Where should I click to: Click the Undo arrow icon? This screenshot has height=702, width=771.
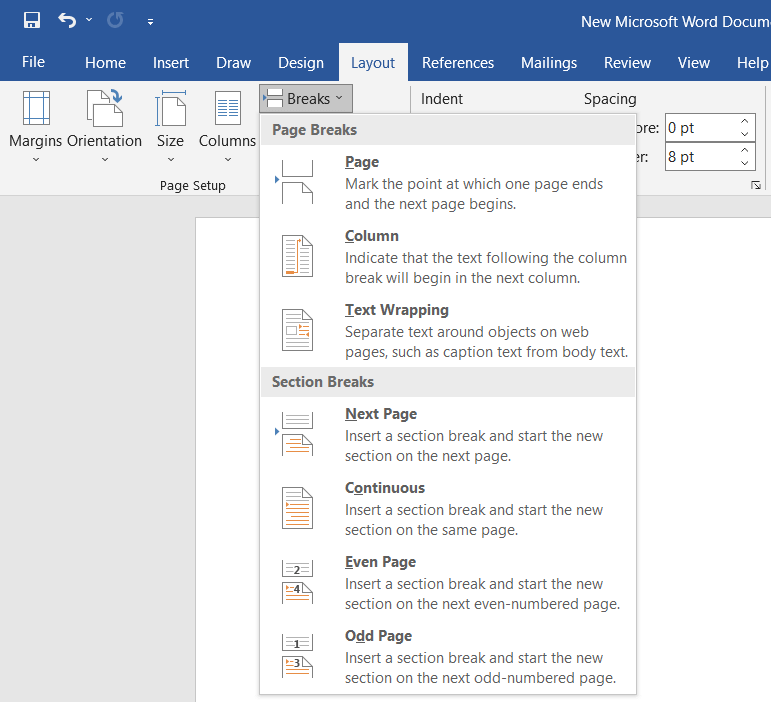pyautogui.click(x=67, y=20)
